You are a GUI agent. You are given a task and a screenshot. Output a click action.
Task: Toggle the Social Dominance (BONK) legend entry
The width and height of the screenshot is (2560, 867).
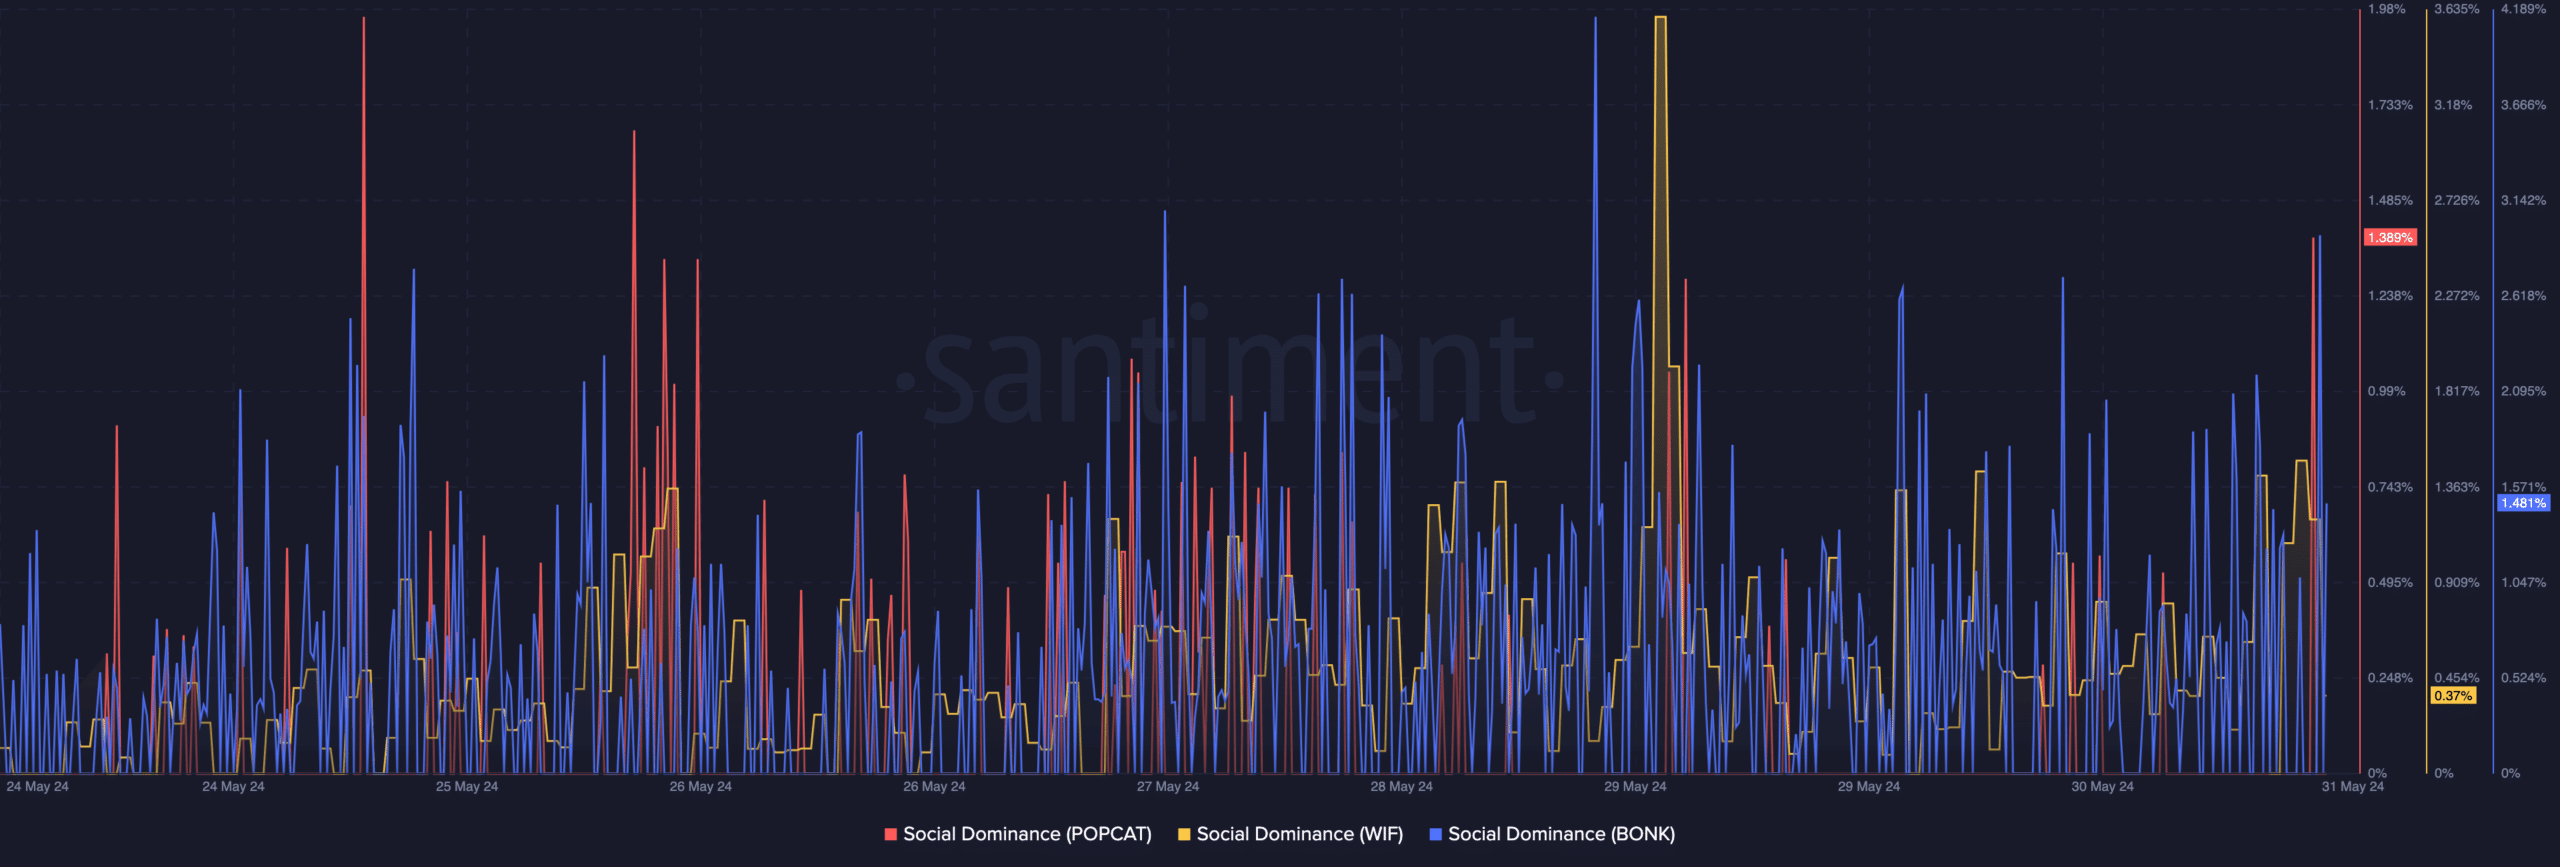[1552, 834]
